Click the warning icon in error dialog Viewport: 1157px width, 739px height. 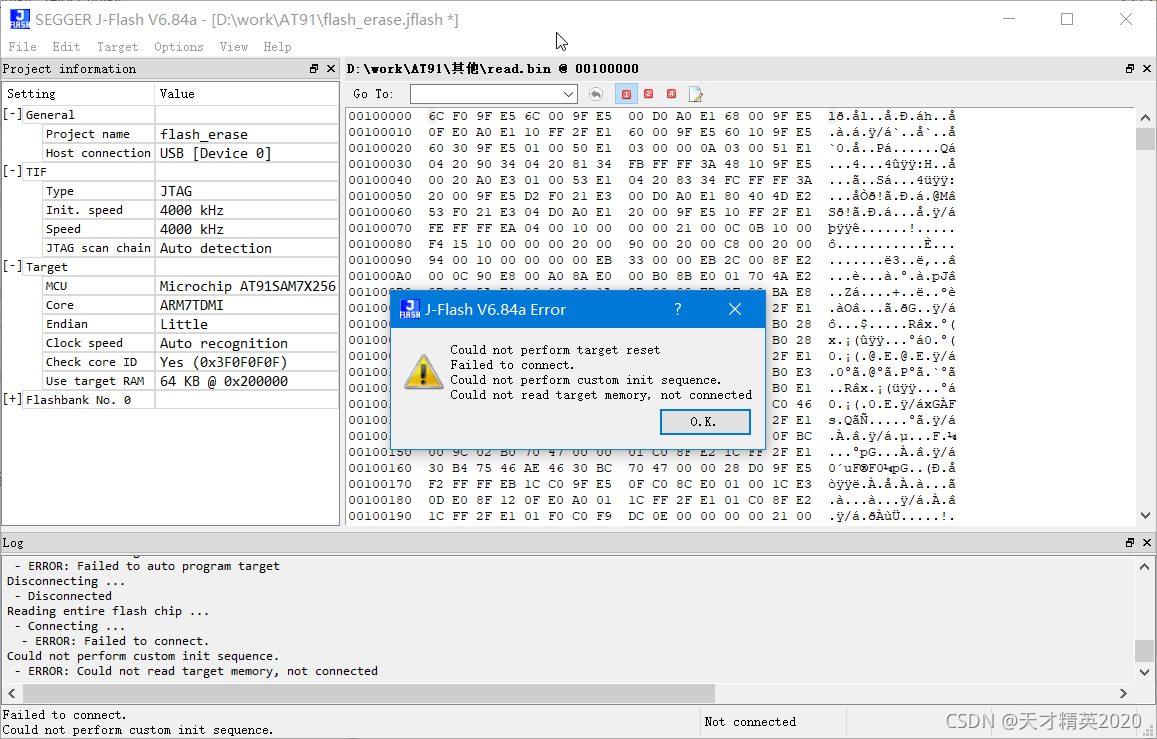pyautogui.click(x=423, y=372)
